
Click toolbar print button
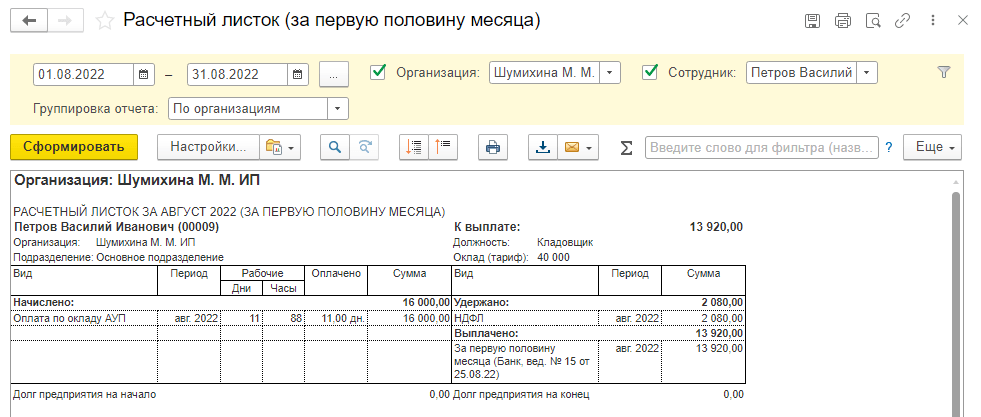tap(492, 147)
